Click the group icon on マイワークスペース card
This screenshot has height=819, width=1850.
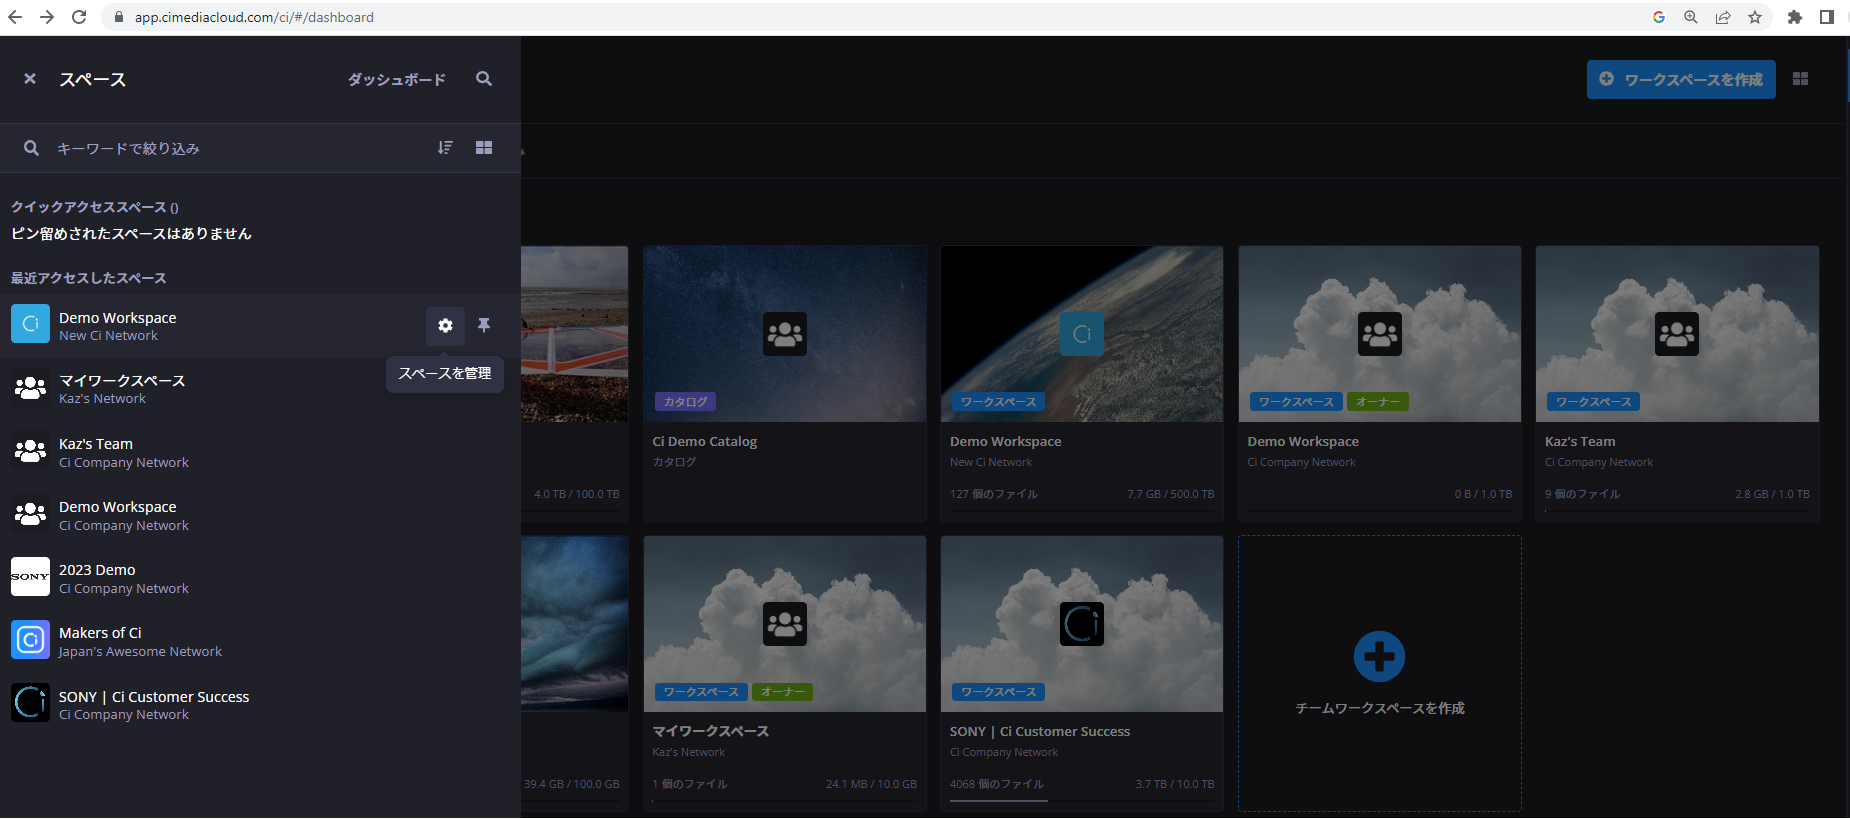coord(785,624)
